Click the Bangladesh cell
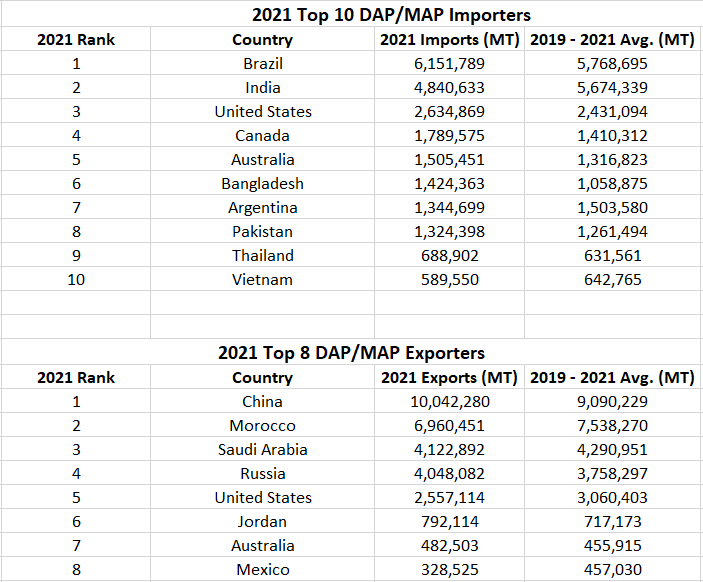The width and height of the screenshot is (703, 582). [263, 183]
